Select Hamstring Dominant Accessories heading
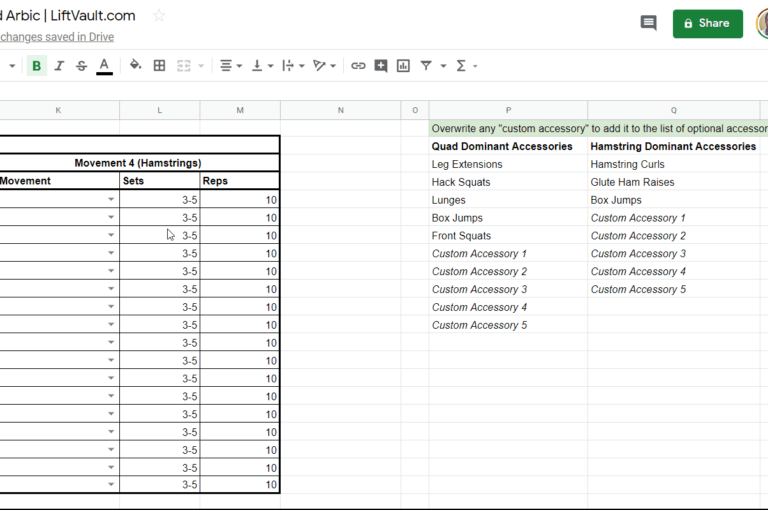Screen dimensions: 768x510 [673, 146]
